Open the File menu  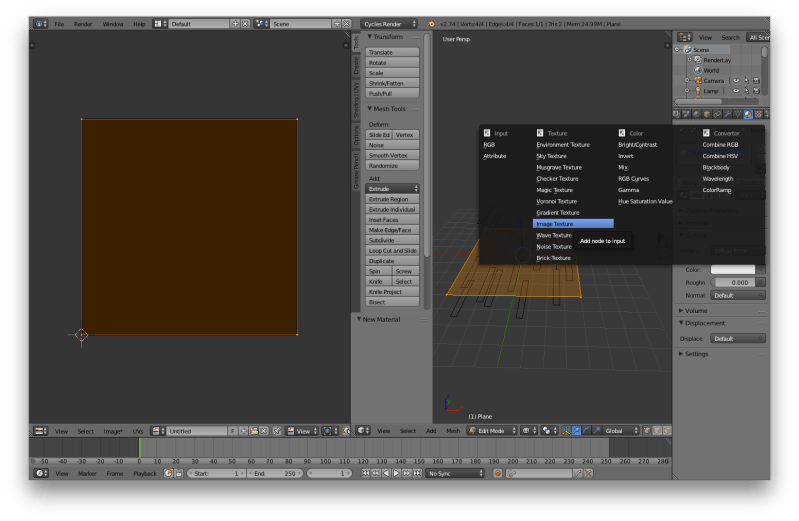point(60,24)
